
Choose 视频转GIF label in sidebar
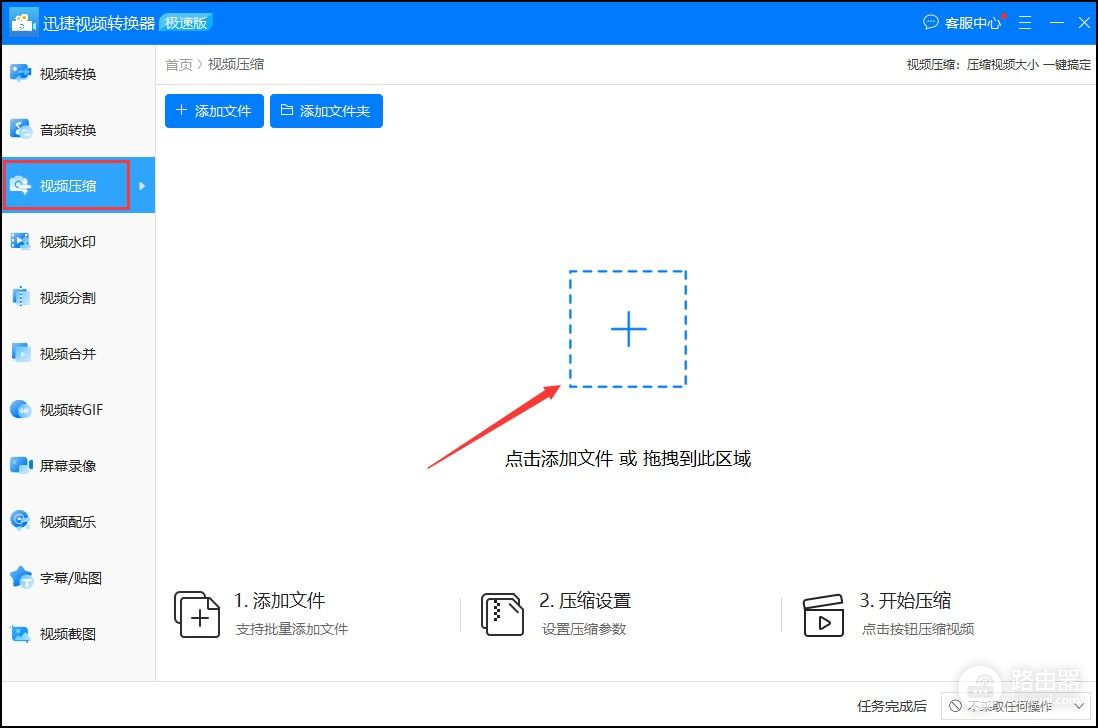tap(71, 410)
